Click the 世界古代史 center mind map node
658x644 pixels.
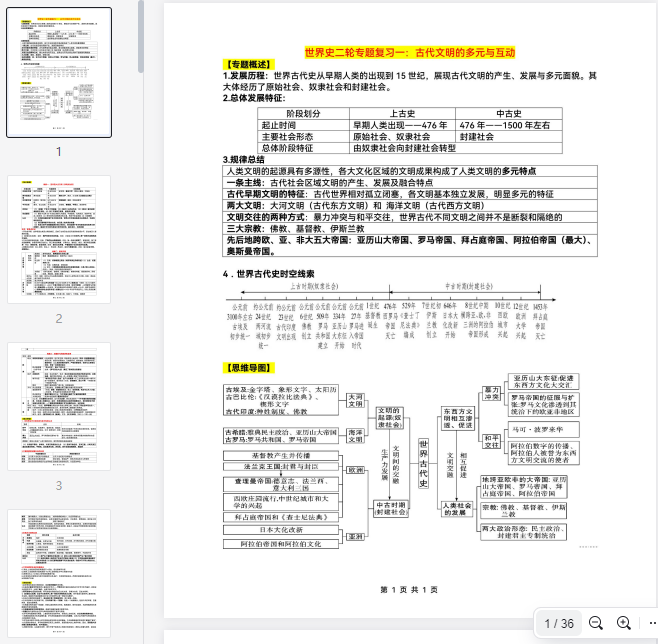(423, 462)
